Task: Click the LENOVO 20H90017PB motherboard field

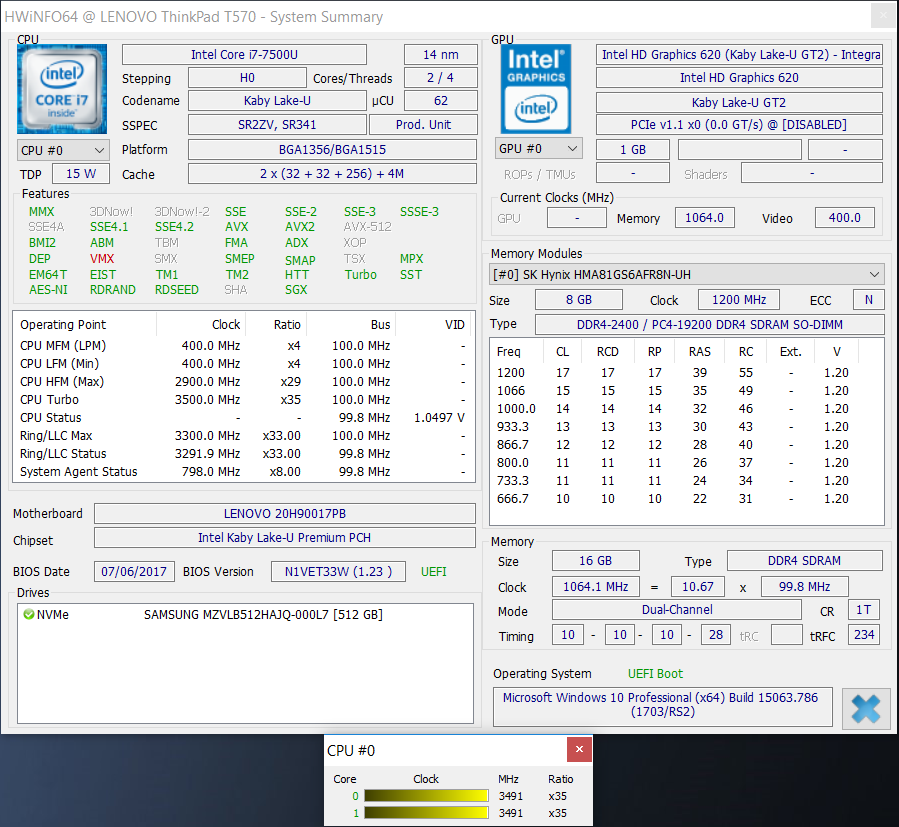Action: (x=284, y=514)
